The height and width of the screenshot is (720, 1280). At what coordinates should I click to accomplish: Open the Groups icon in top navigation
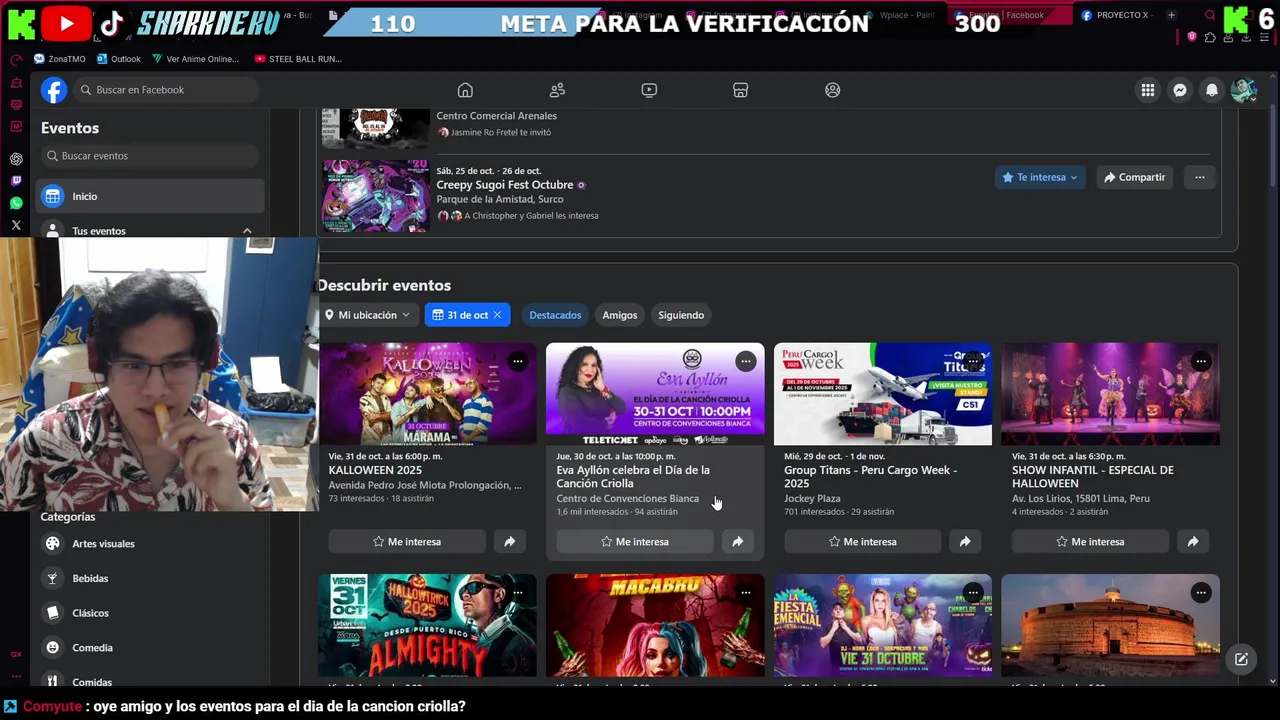tap(832, 90)
